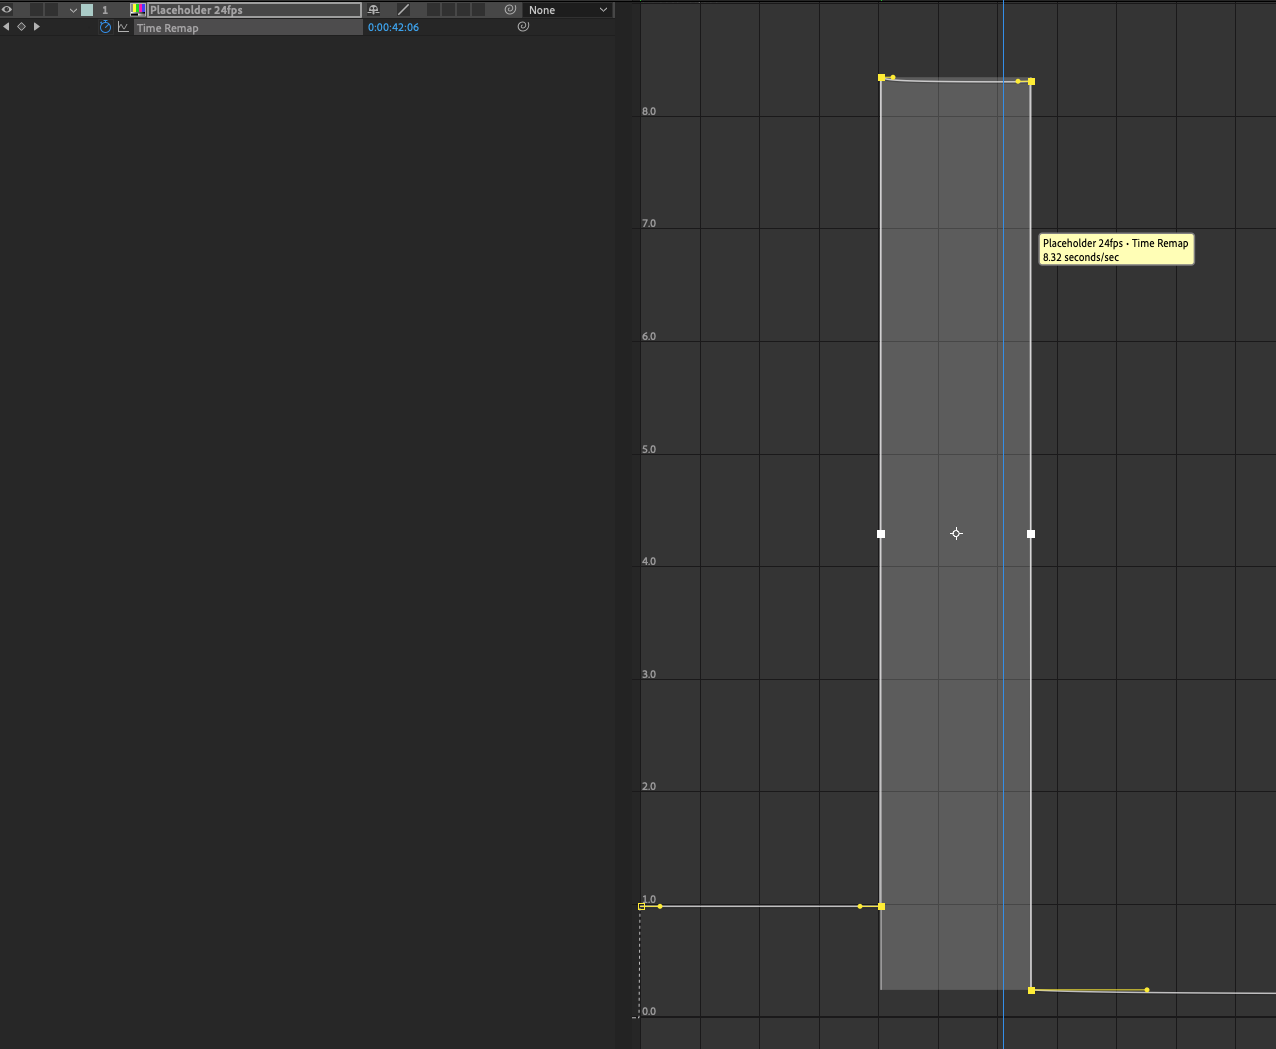Toggle the layer shy switch

click(x=374, y=10)
